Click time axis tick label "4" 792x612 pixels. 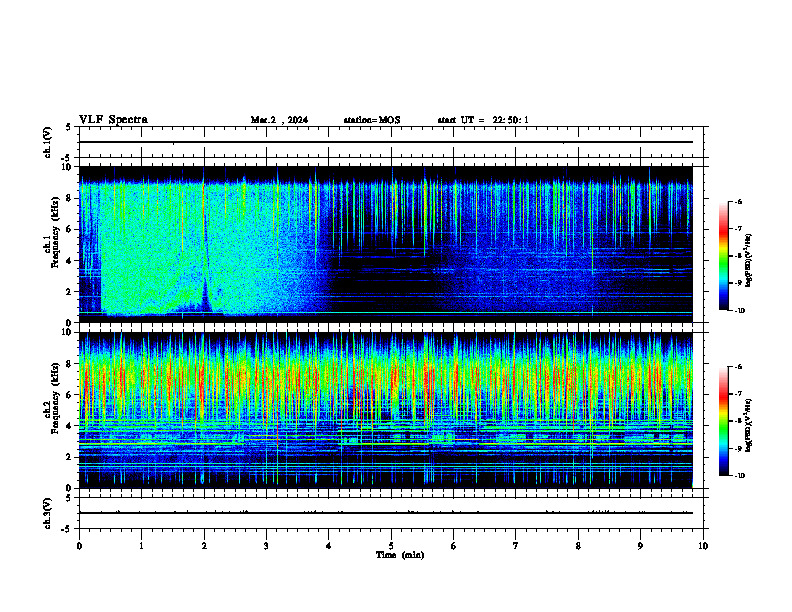point(328,546)
